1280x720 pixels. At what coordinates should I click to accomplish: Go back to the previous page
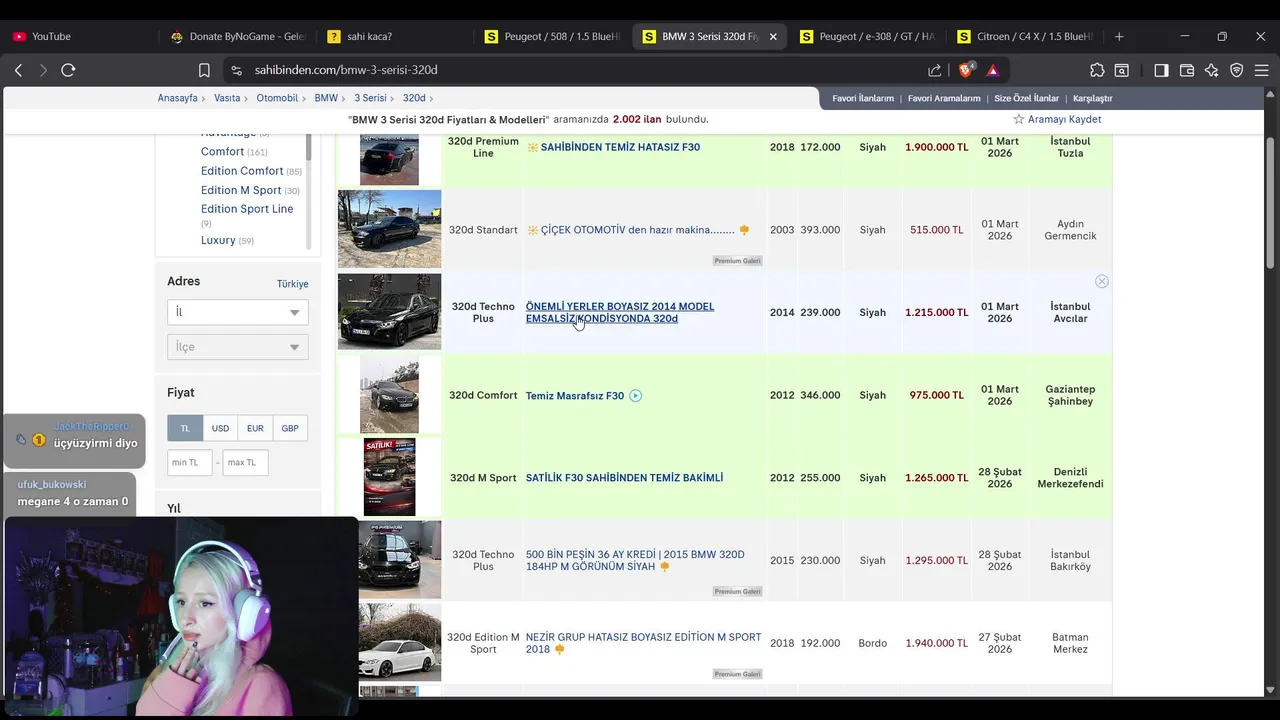(x=18, y=70)
